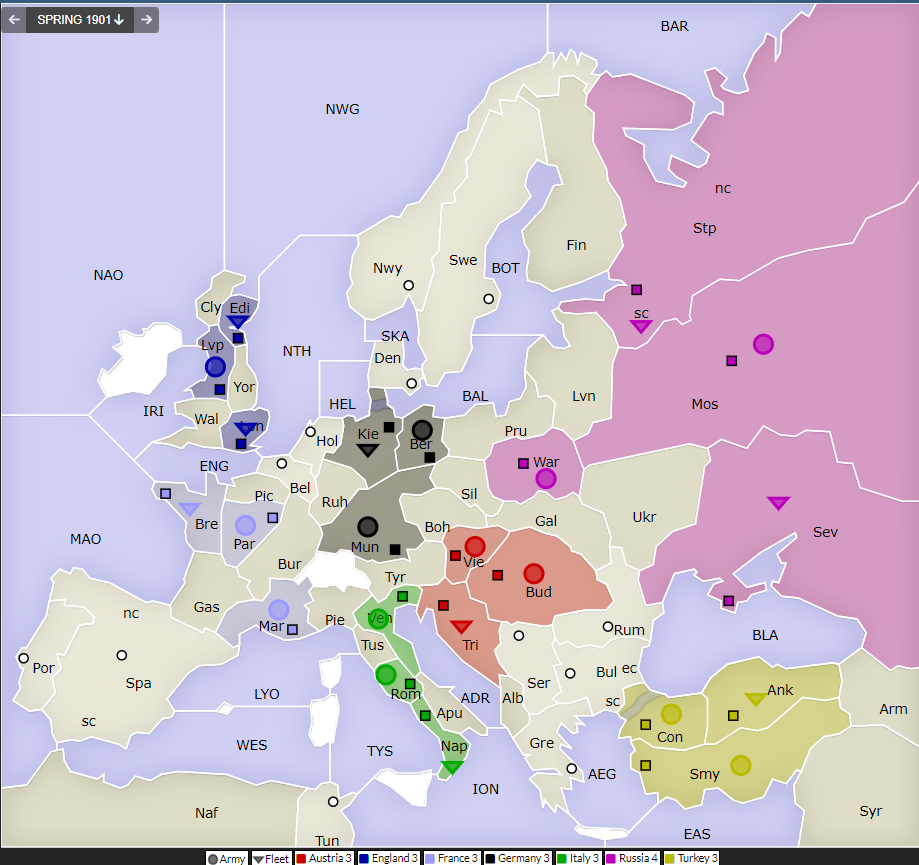Click the BAR sea region label
This screenshot has width=919, height=865.
click(x=675, y=26)
